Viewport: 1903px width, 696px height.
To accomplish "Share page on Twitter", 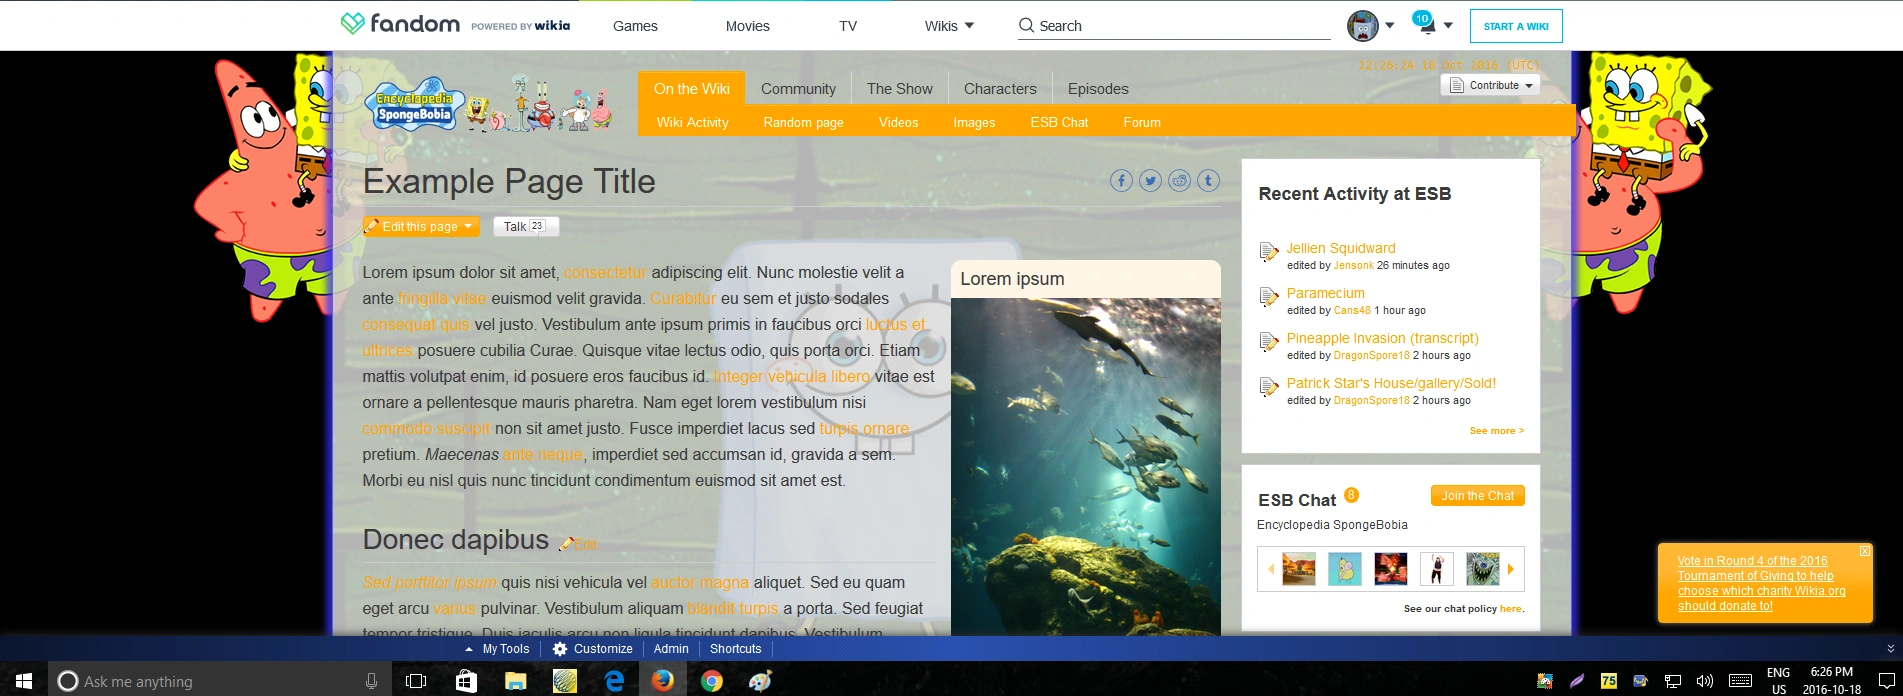I will (x=1150, y=181).
